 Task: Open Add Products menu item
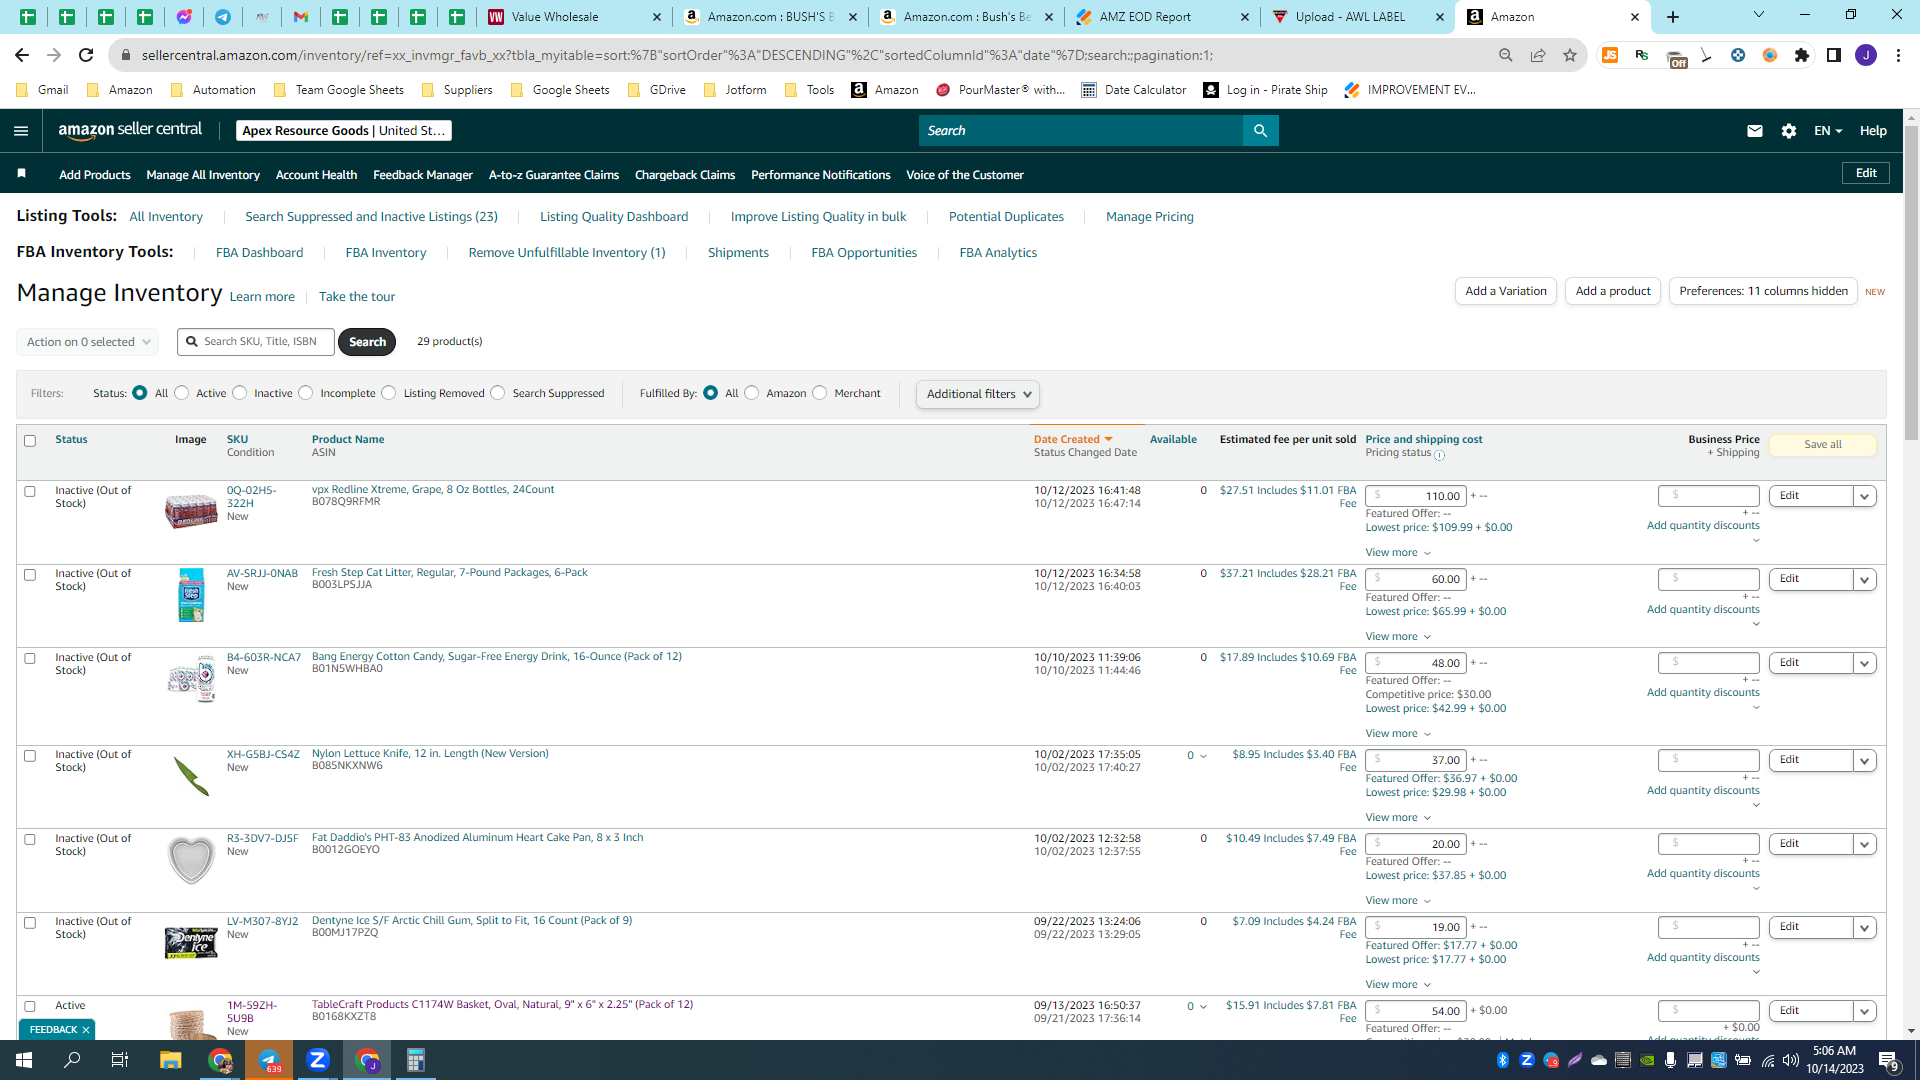(95, 175)
